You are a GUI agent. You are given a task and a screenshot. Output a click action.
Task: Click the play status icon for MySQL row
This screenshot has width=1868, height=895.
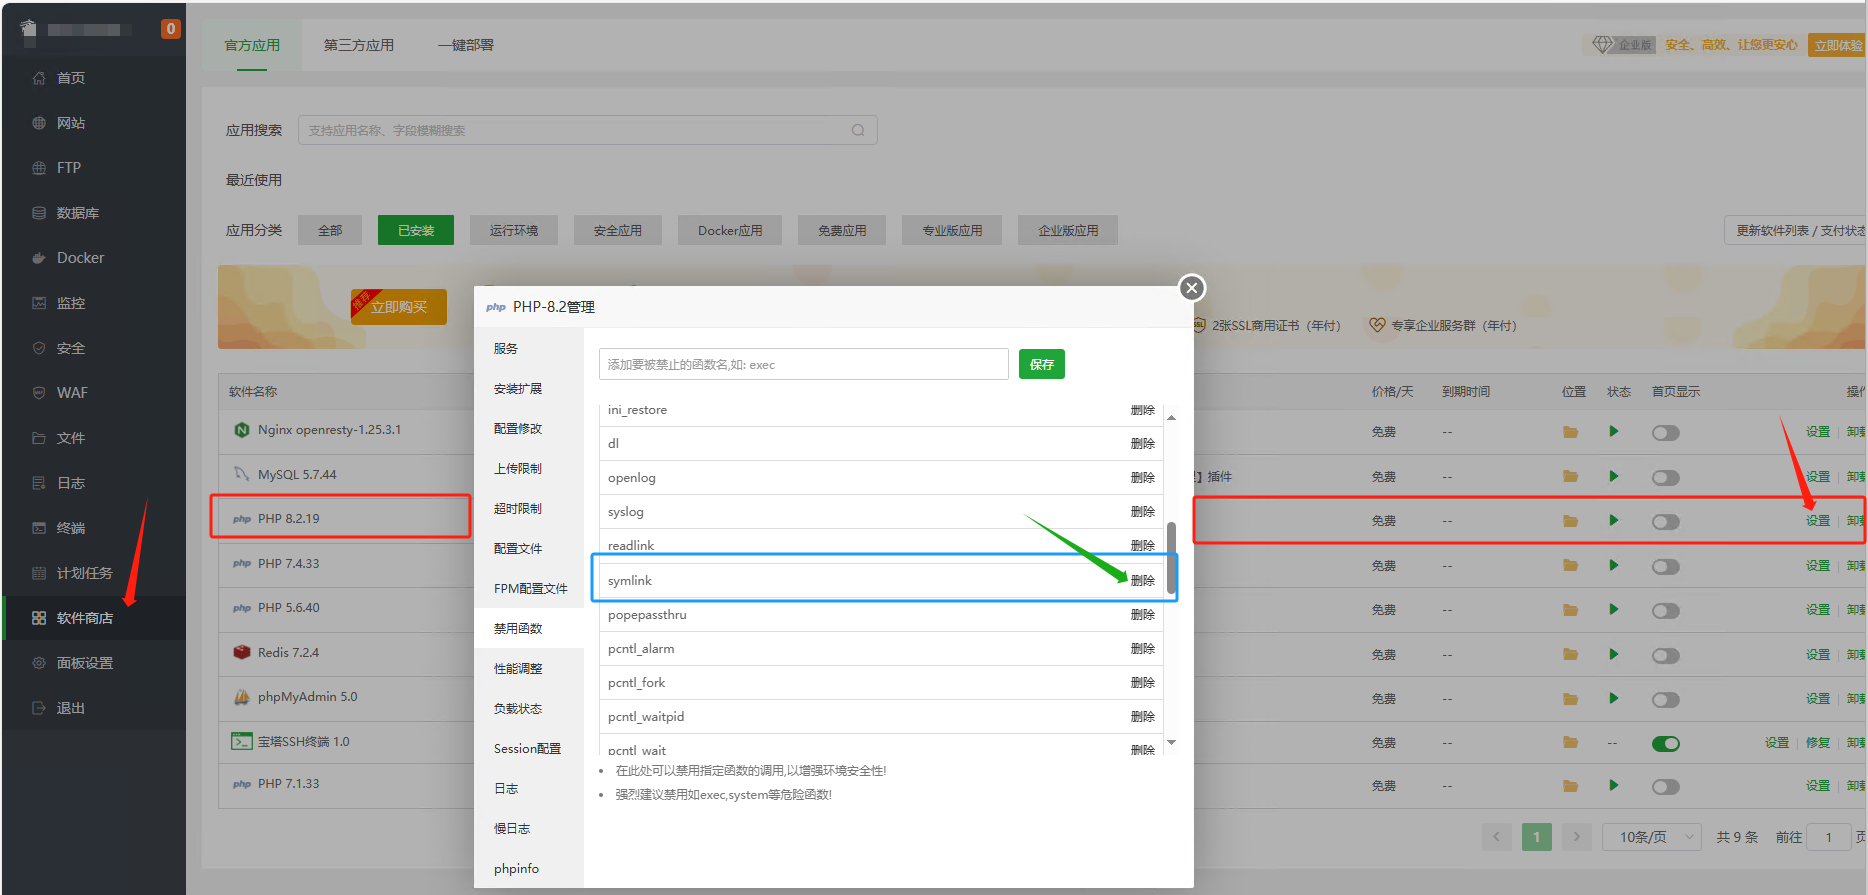point(1613,477)
